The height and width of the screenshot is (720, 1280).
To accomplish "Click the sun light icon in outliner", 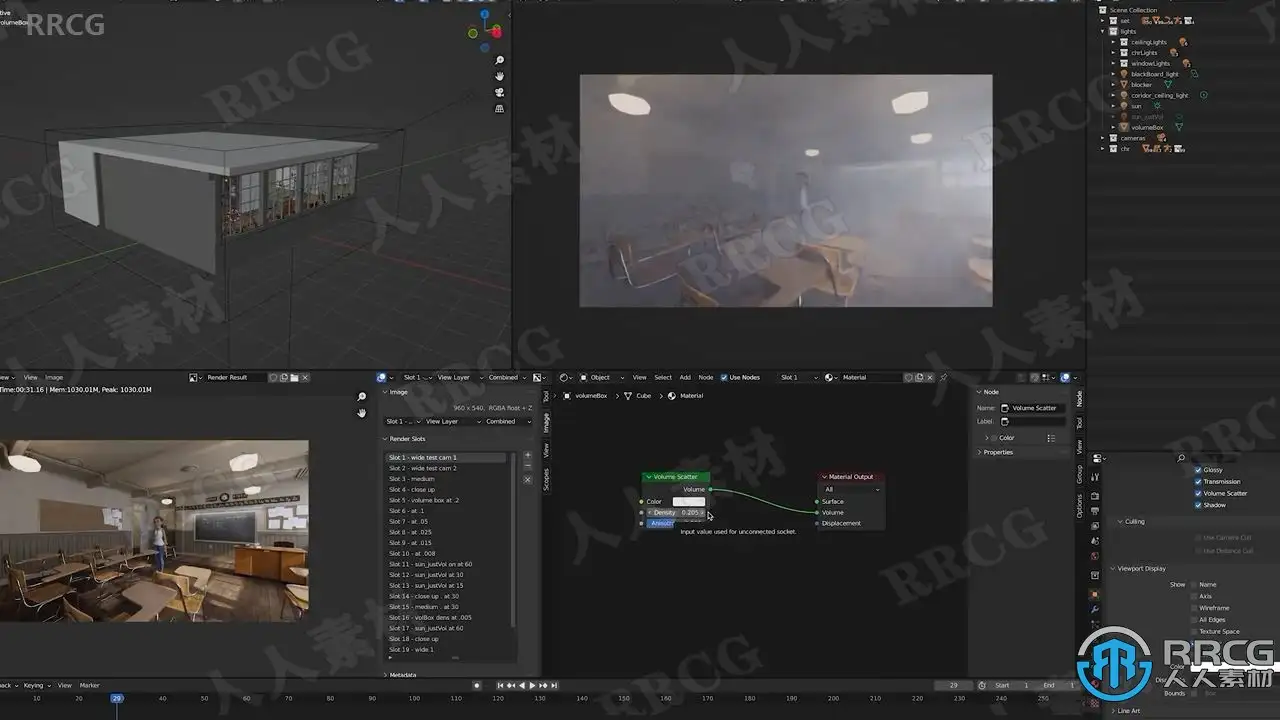I will pos(1124,106).
